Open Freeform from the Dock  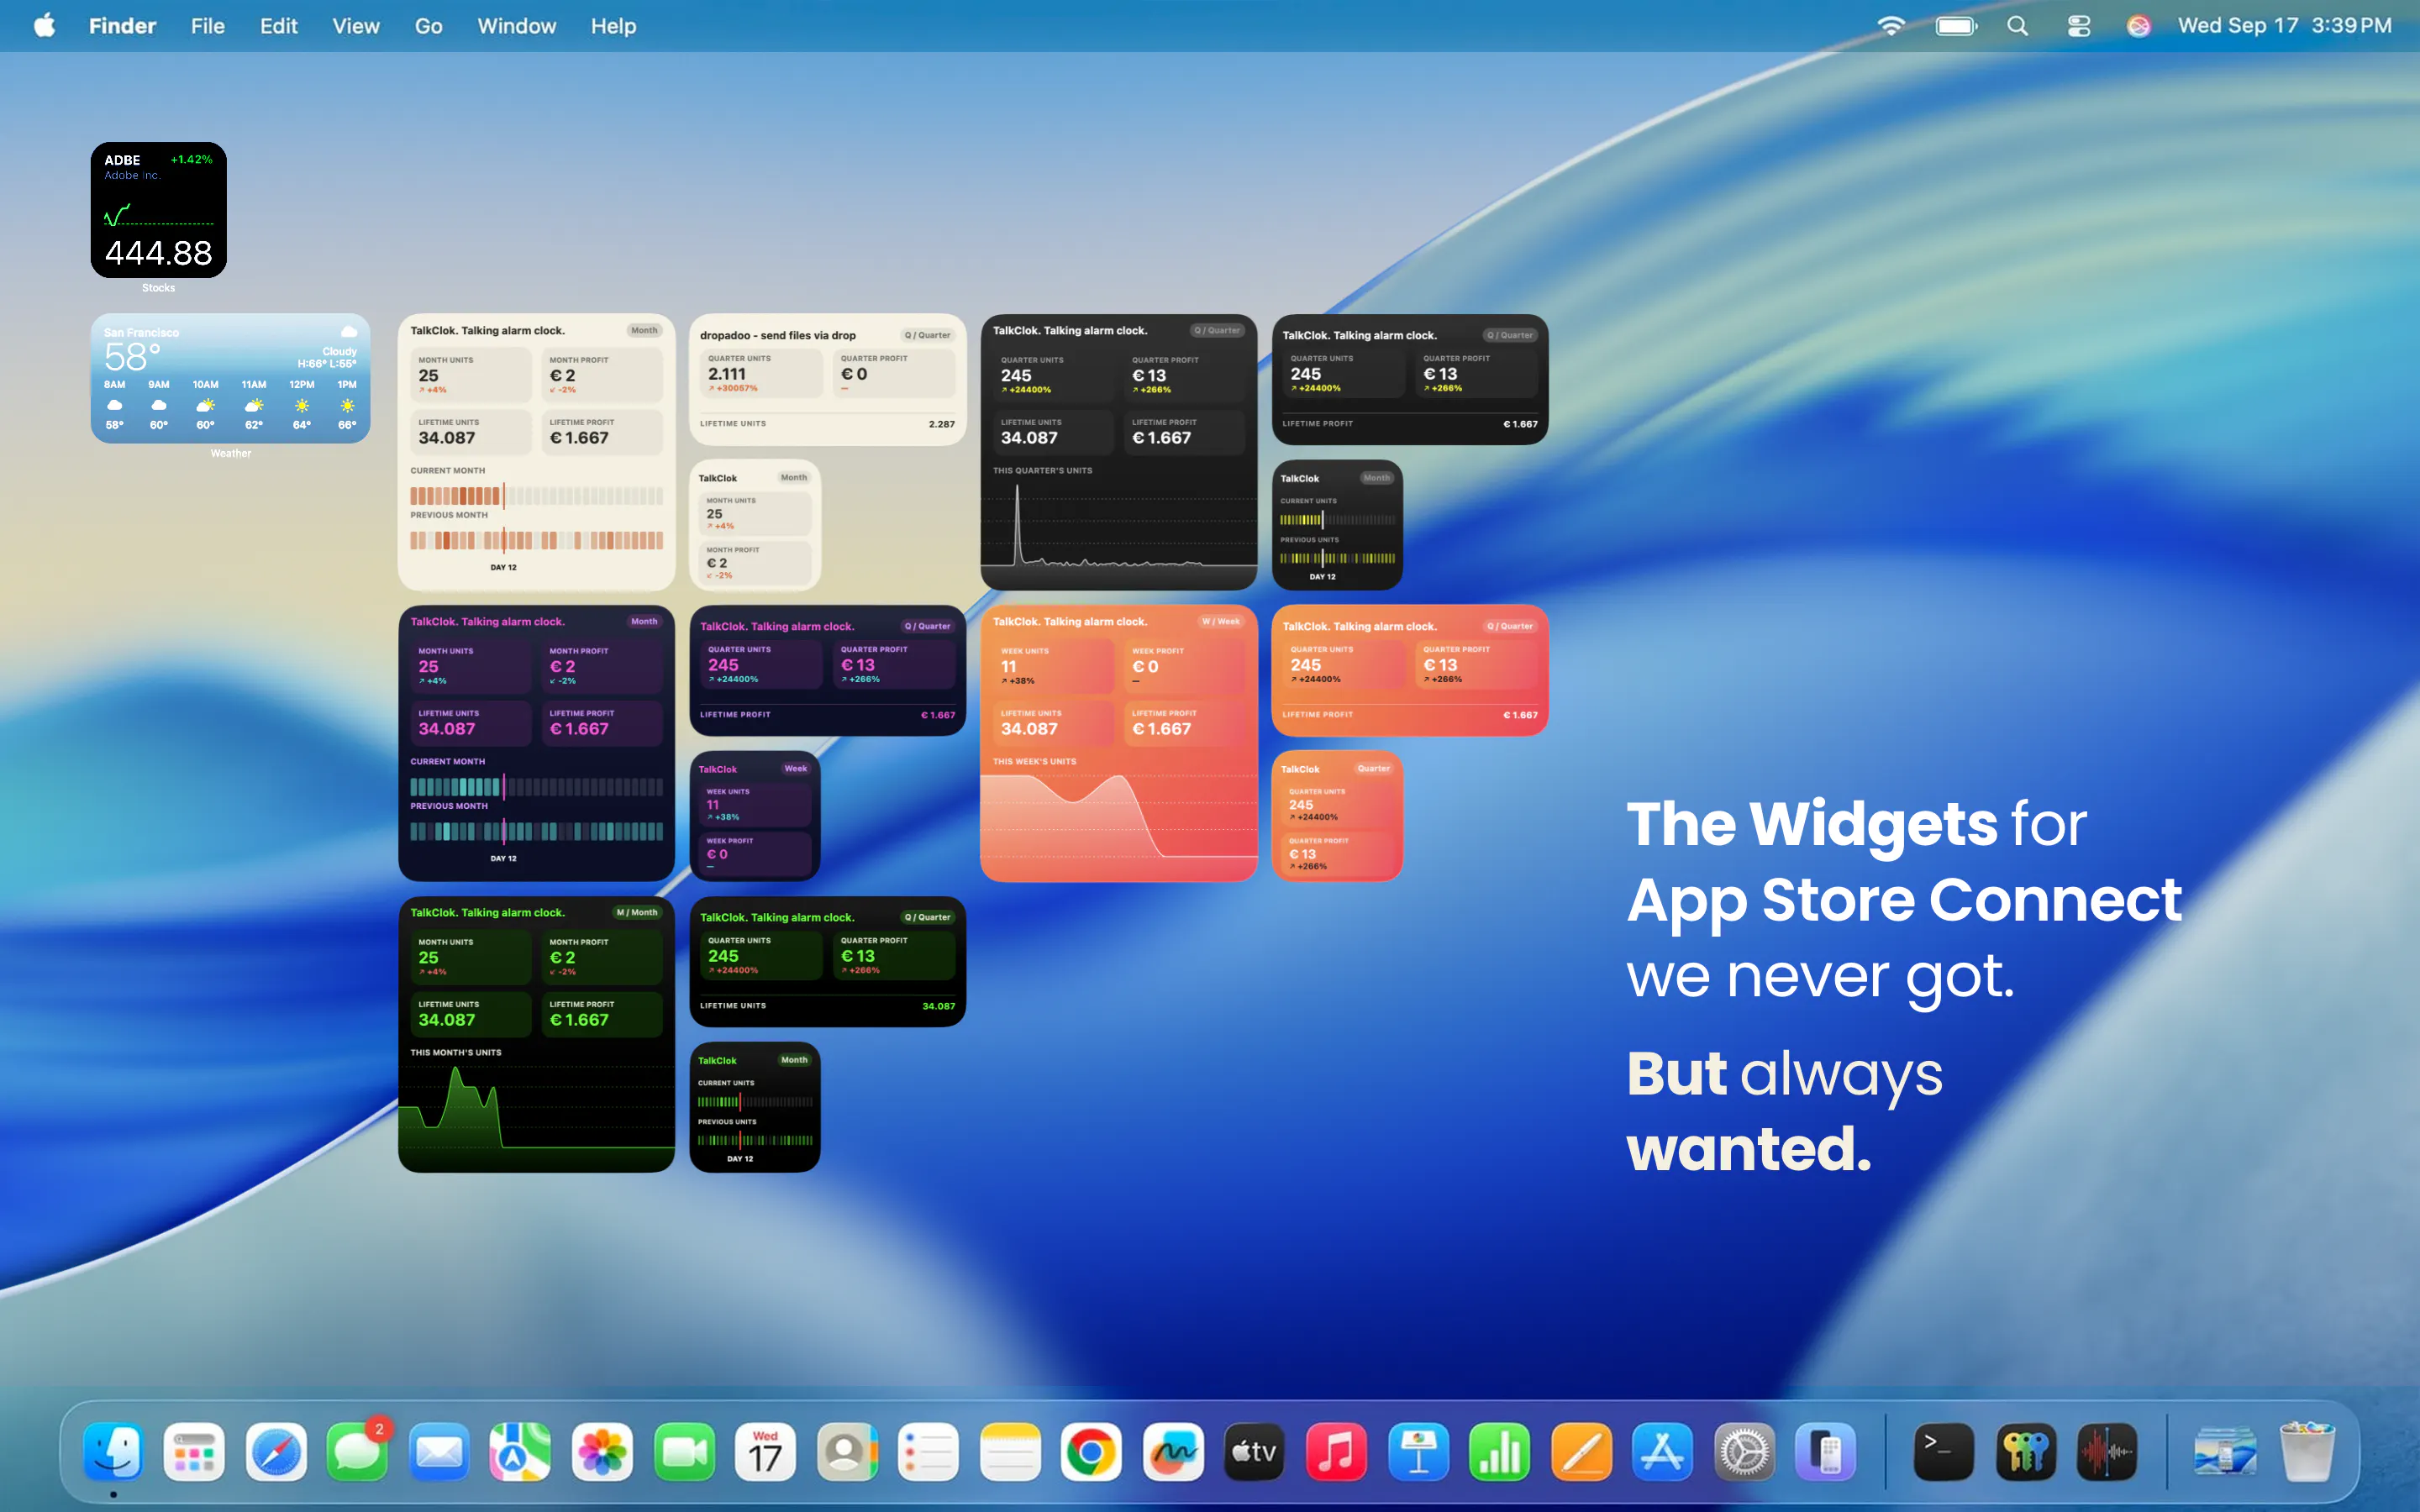1173,1451
